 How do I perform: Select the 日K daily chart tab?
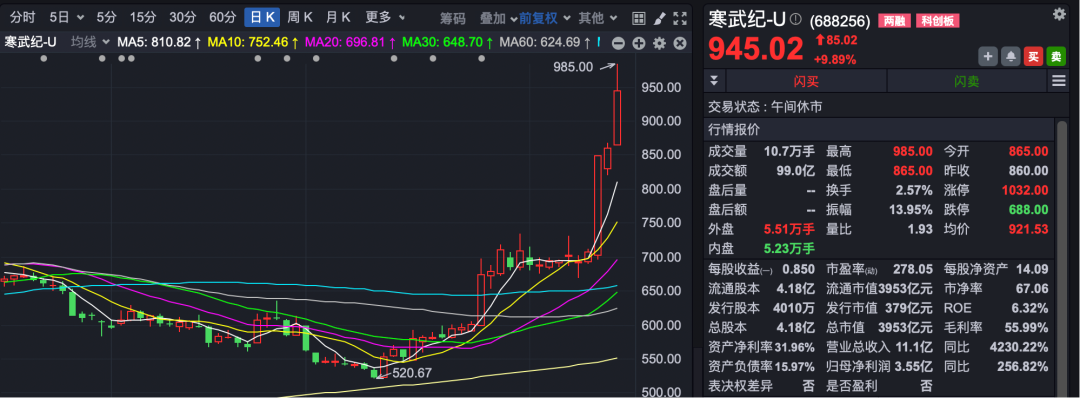click(x=262, y=18)
